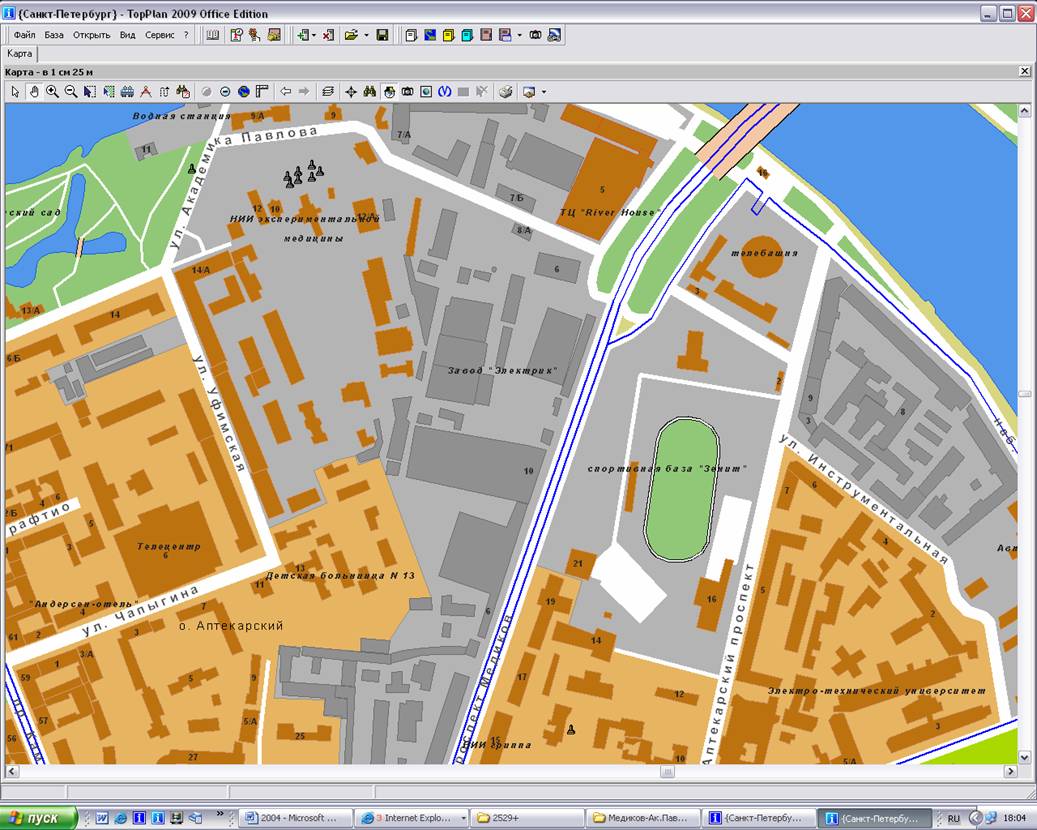Open the Сервис menu
Image resolution: width=1037 pixels, height=830 pixels.
pos(159,35)
